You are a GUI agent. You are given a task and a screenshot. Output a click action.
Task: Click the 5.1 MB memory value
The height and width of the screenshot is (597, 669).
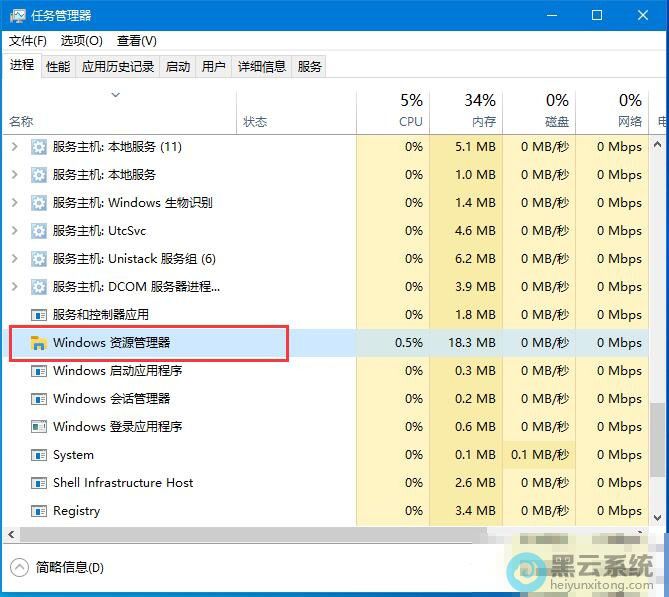[x=475, y=147]
